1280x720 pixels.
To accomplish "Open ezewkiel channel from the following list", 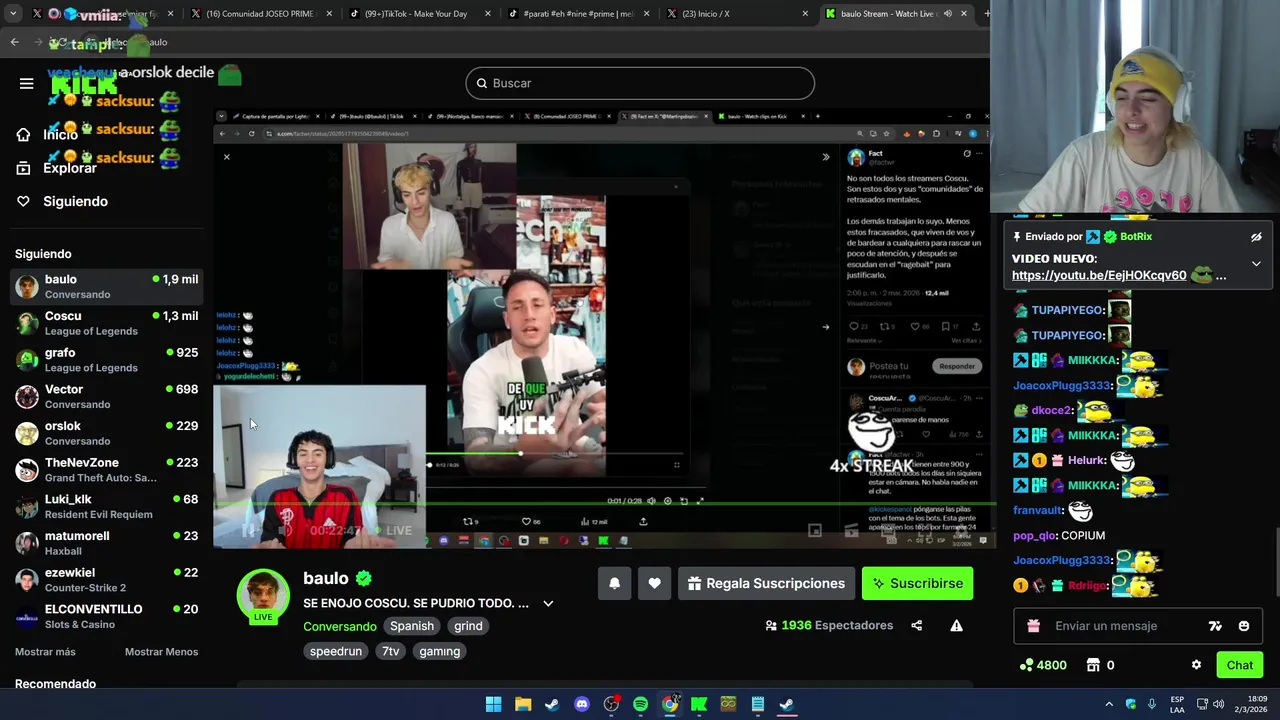I will (107, 580).
